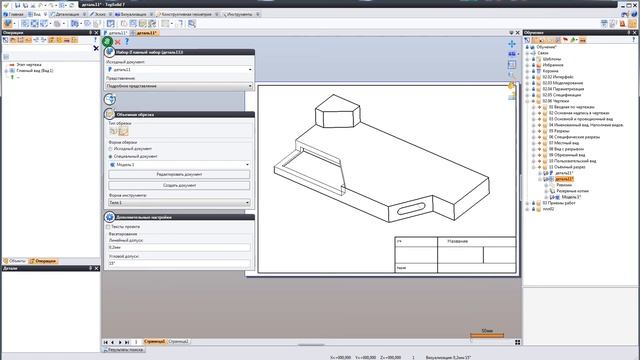Select Этап чертежа in the Операции tree
The width and height of the screenshot is (640, 360).
(x=29, y=64)
